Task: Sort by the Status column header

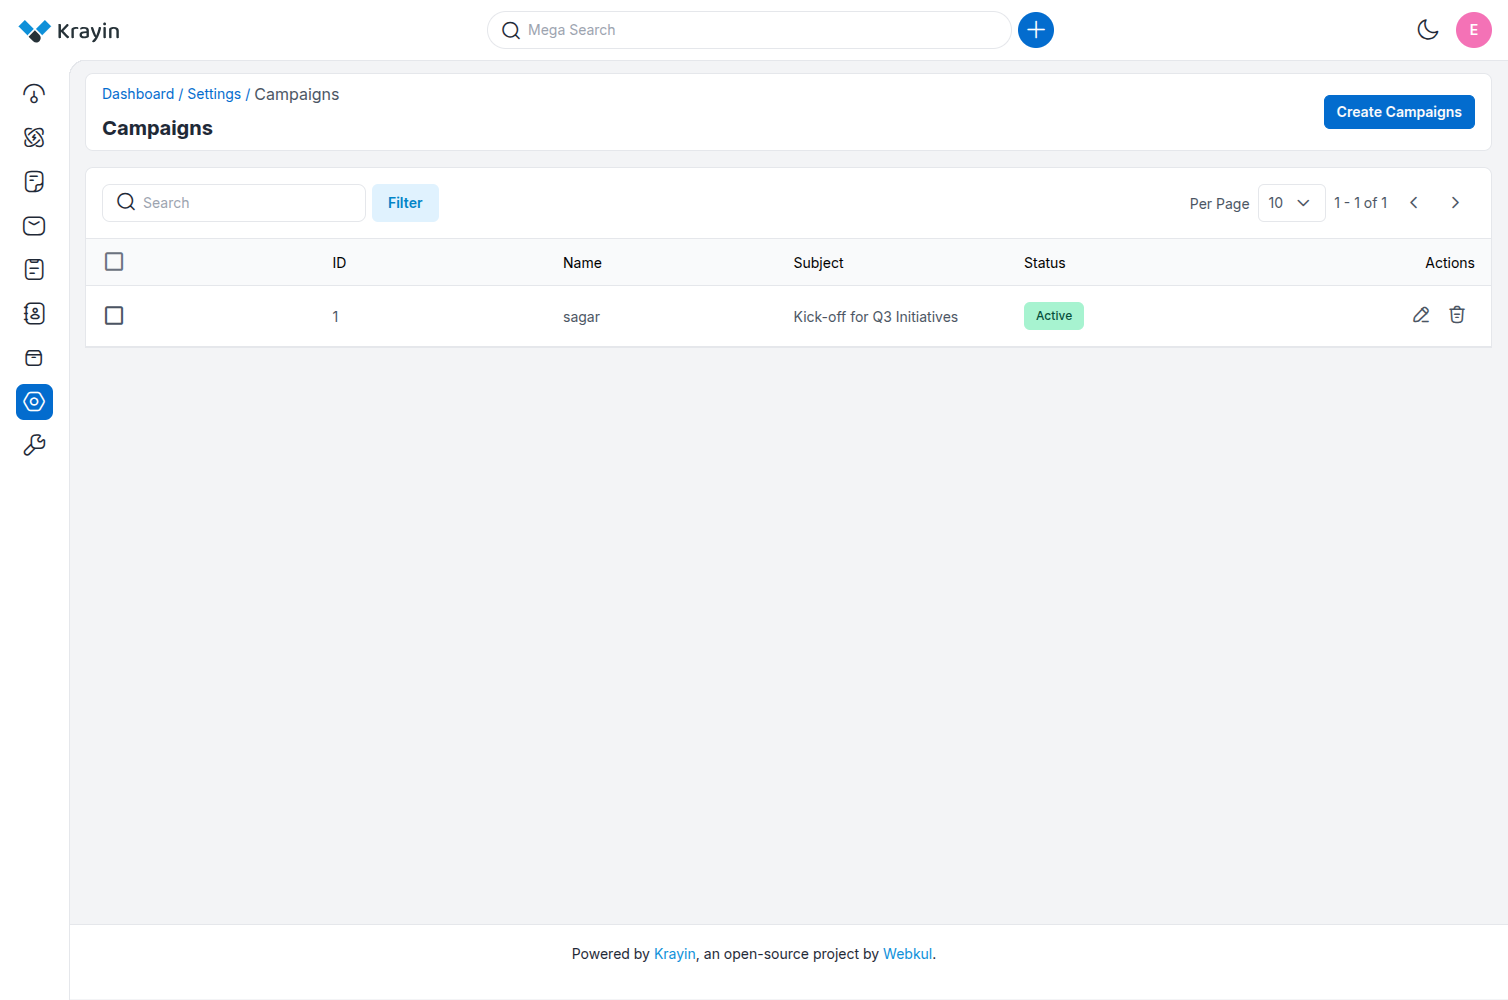Action: [1044, 263]
